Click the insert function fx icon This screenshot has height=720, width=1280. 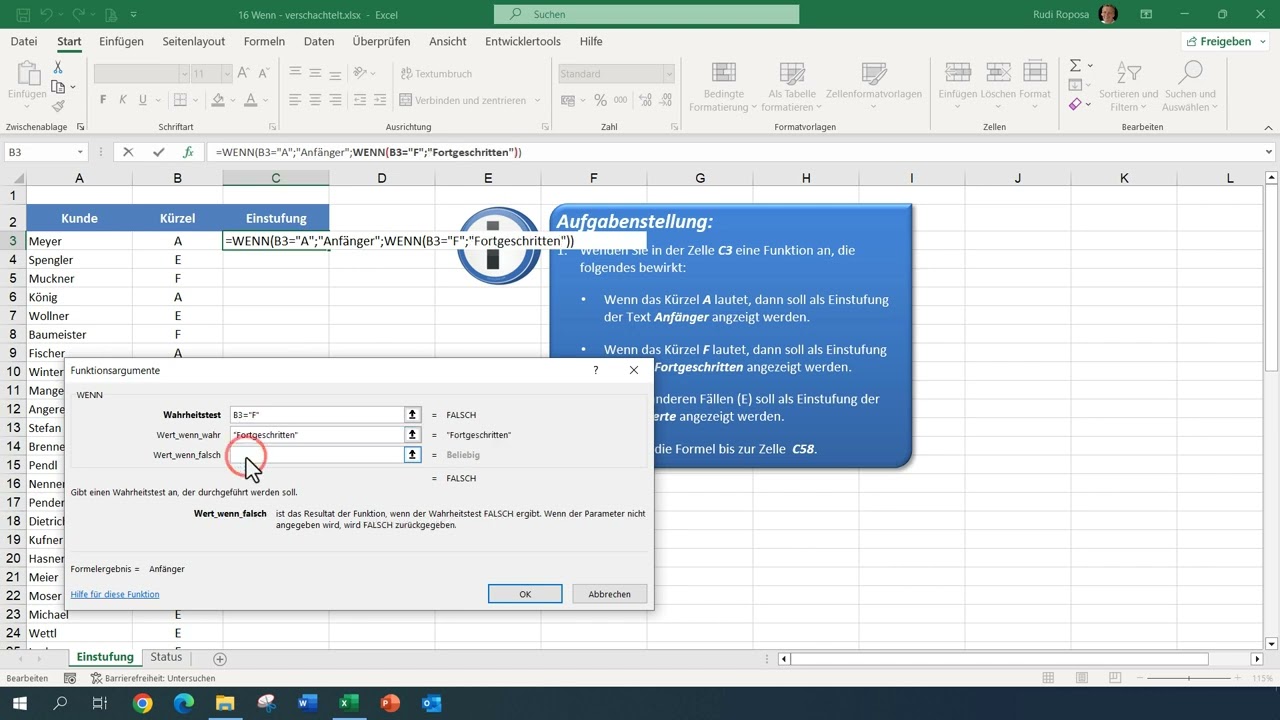coord(188,152)
